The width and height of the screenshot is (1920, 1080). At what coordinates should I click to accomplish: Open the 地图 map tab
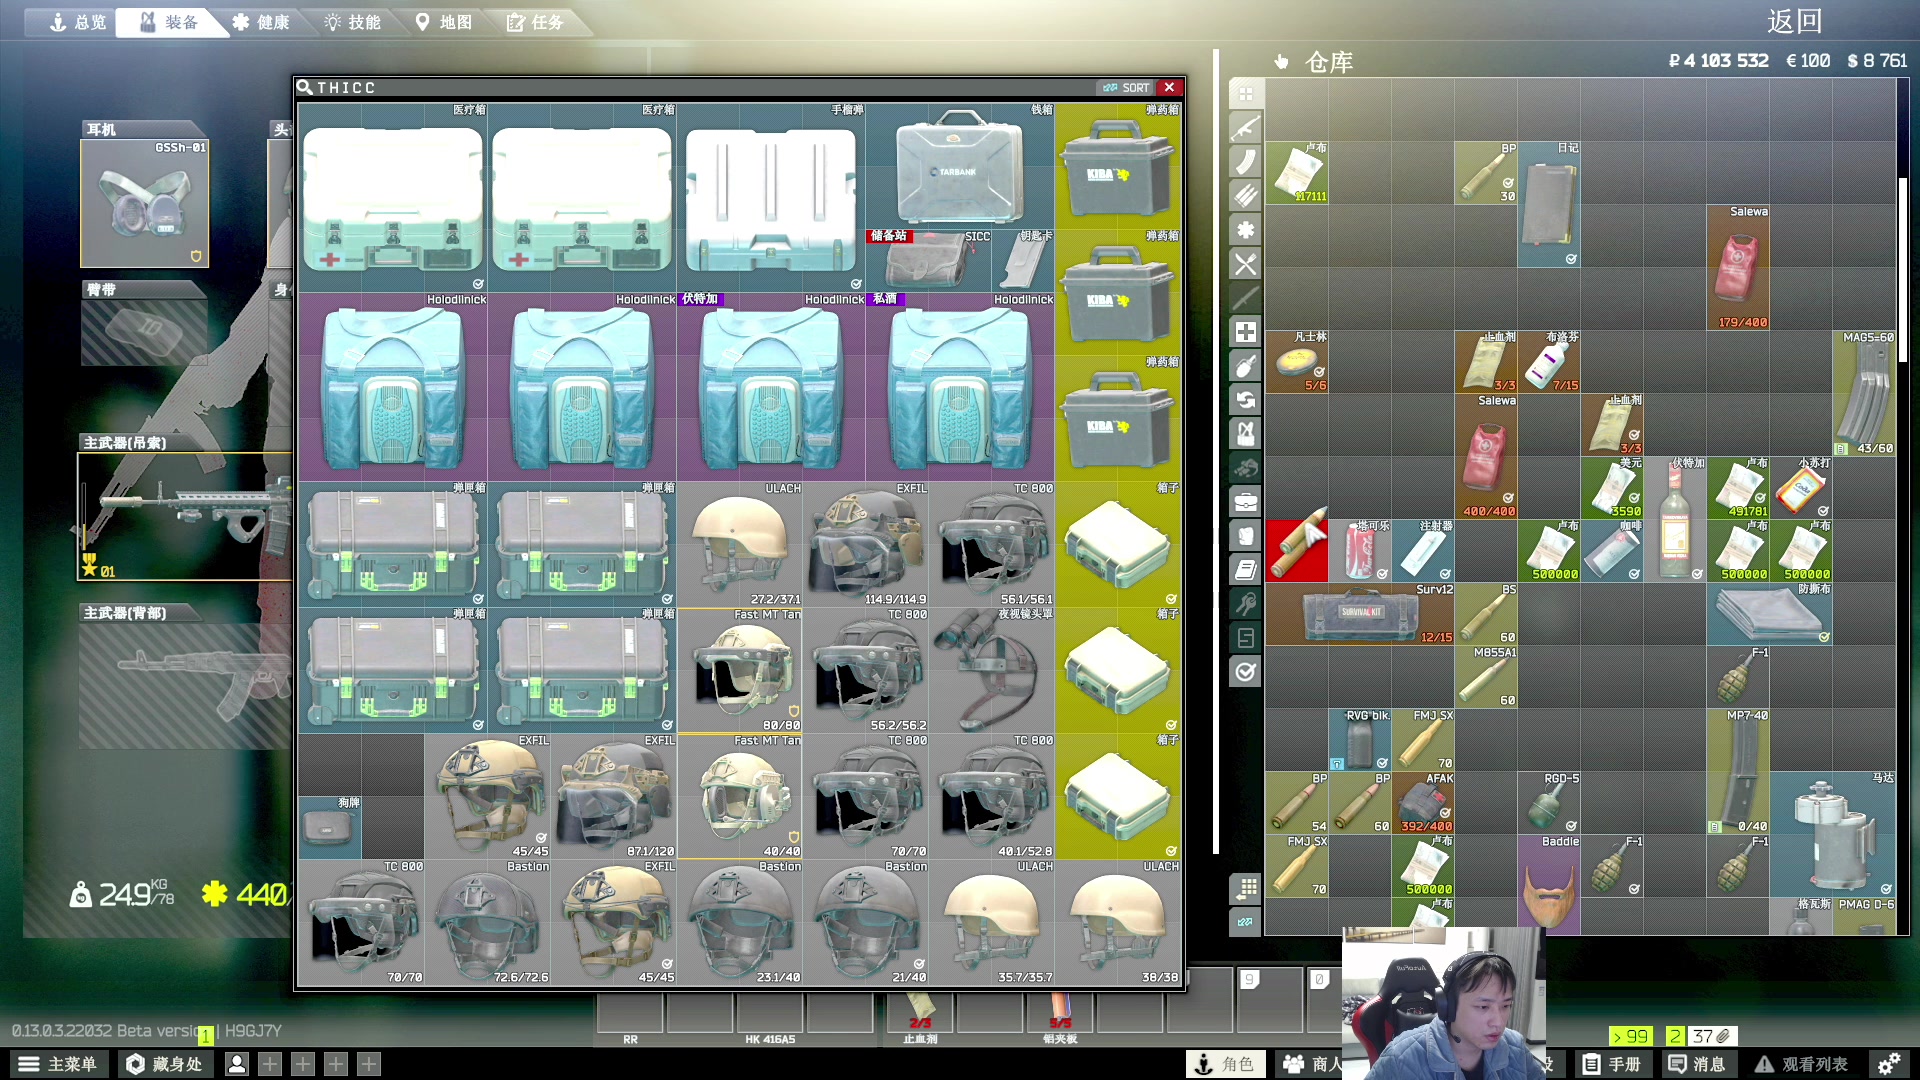point(445,22)
